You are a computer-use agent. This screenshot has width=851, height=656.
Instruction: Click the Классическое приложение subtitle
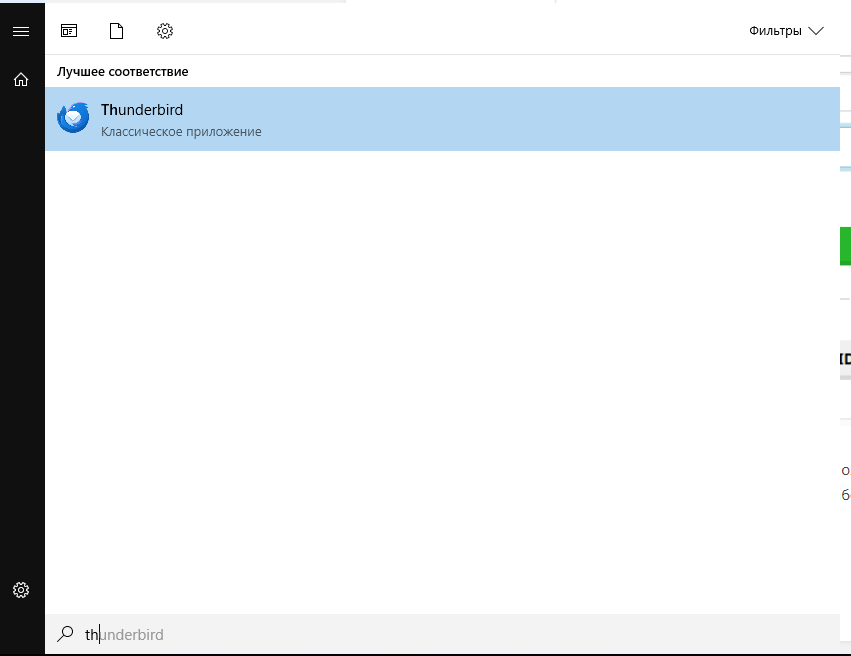click(x=181, y=132)
